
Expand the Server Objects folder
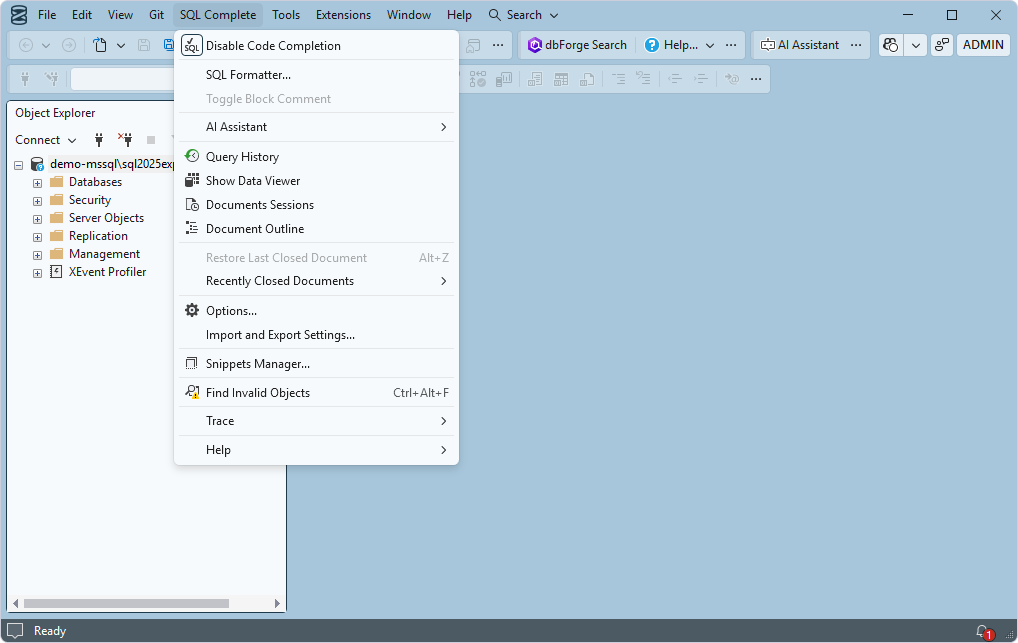pos(38,220)
